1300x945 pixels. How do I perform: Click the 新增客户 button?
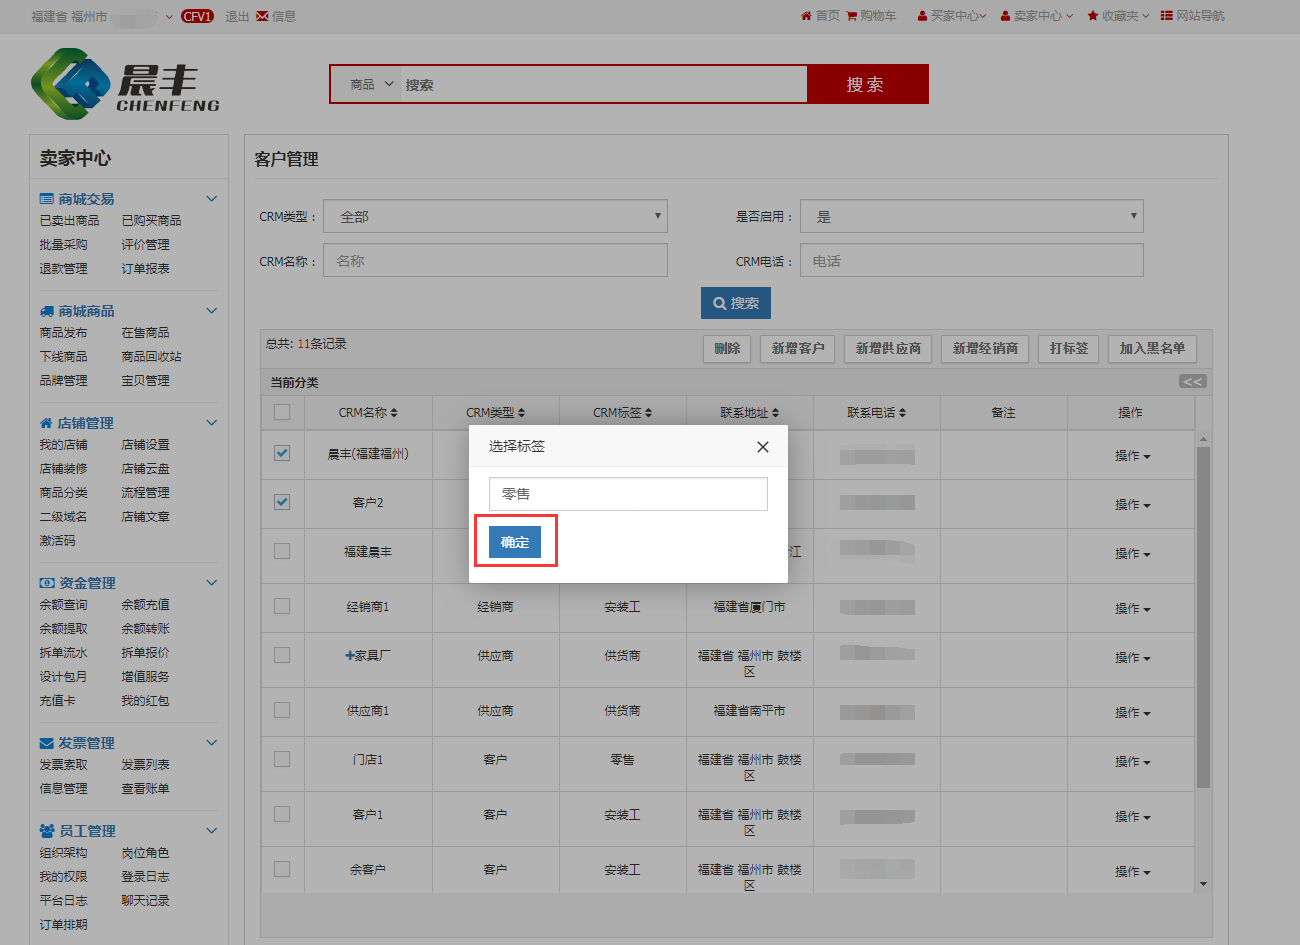(x=798, y=348)
